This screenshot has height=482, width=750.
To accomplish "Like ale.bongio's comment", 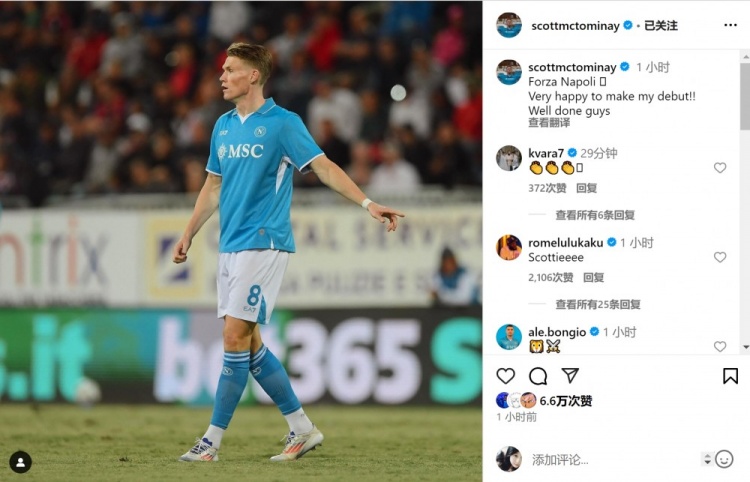I will (x=720, y=347).
